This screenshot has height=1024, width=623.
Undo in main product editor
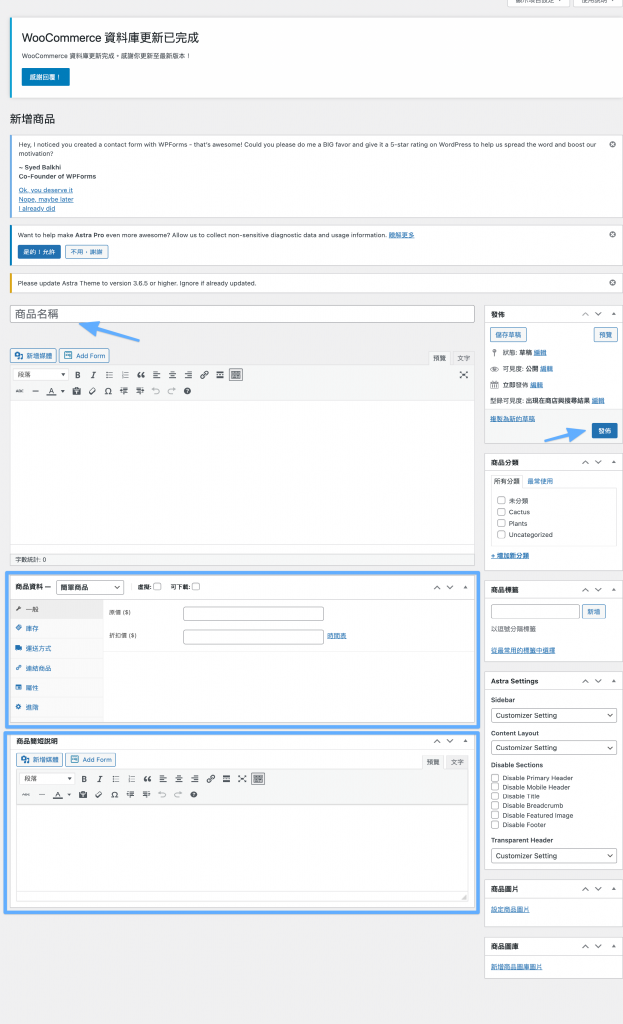155,391
